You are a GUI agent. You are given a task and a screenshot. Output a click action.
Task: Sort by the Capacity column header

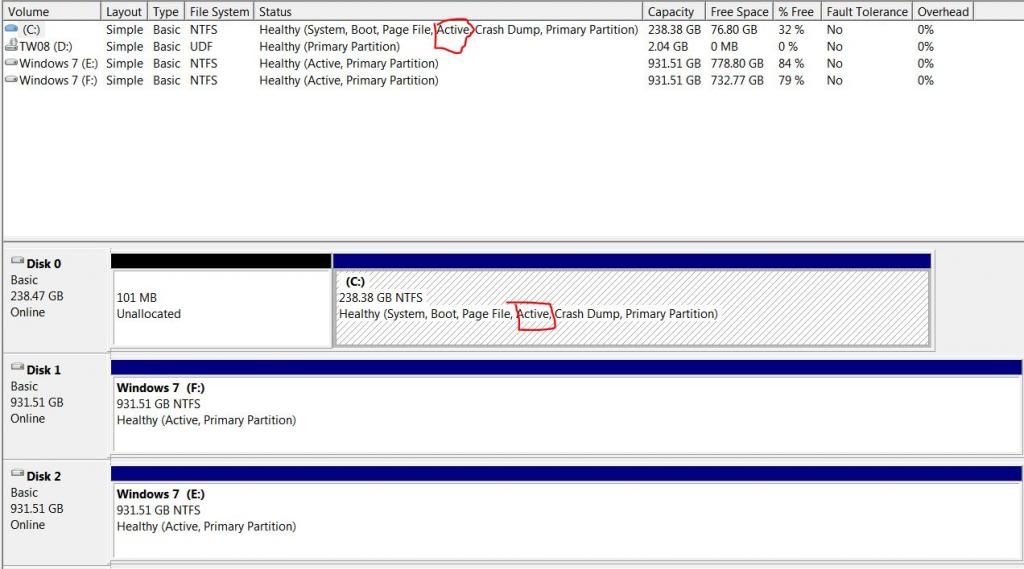point(672,12)
